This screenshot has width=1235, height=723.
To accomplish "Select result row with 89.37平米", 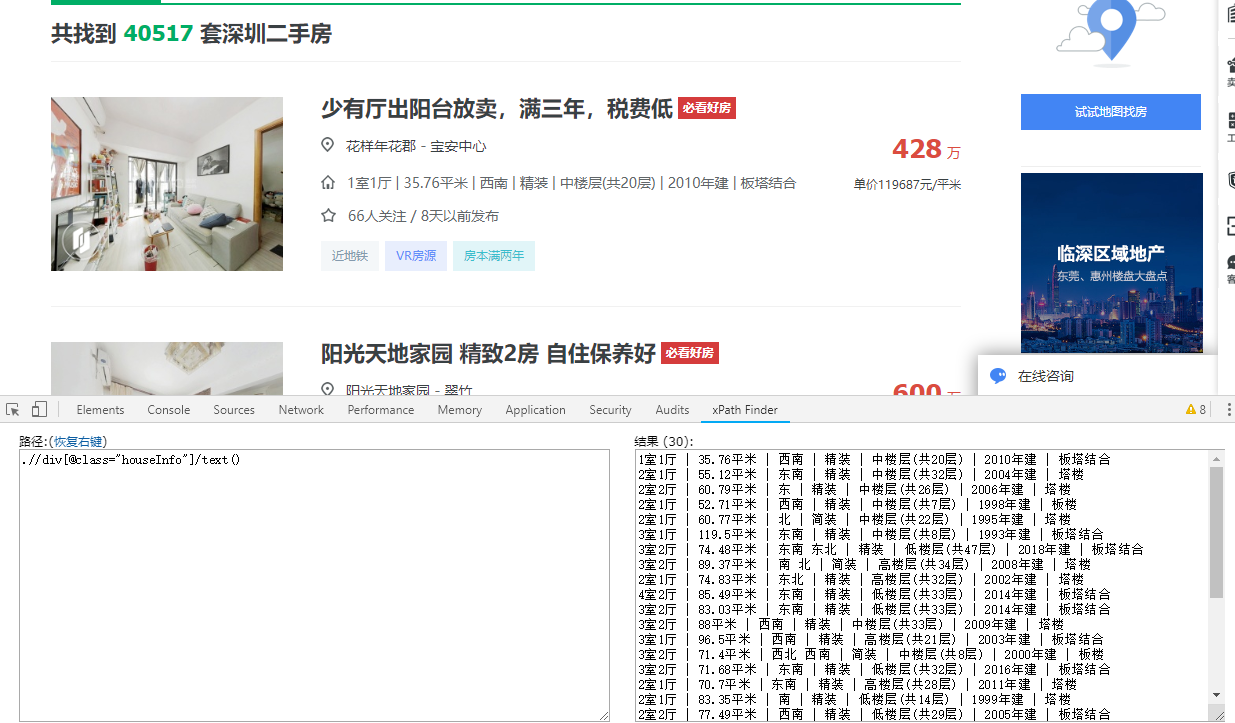I will (x=864, y=564).
